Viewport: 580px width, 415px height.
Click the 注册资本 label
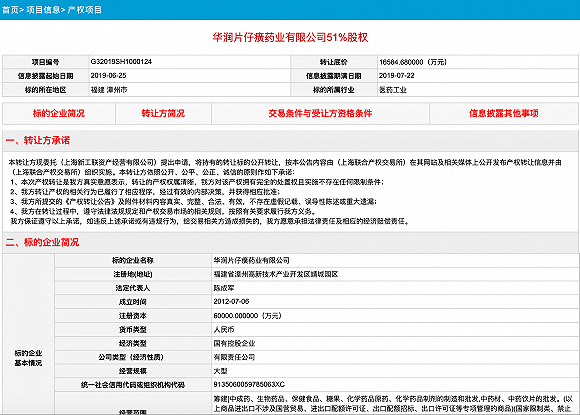coord(133,316)
